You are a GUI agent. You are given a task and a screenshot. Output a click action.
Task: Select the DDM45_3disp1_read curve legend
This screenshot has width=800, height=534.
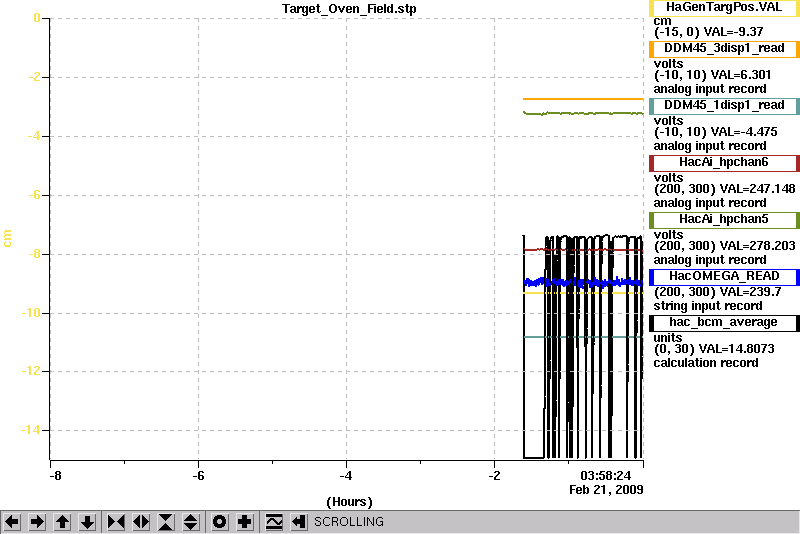tap(724, 49)
